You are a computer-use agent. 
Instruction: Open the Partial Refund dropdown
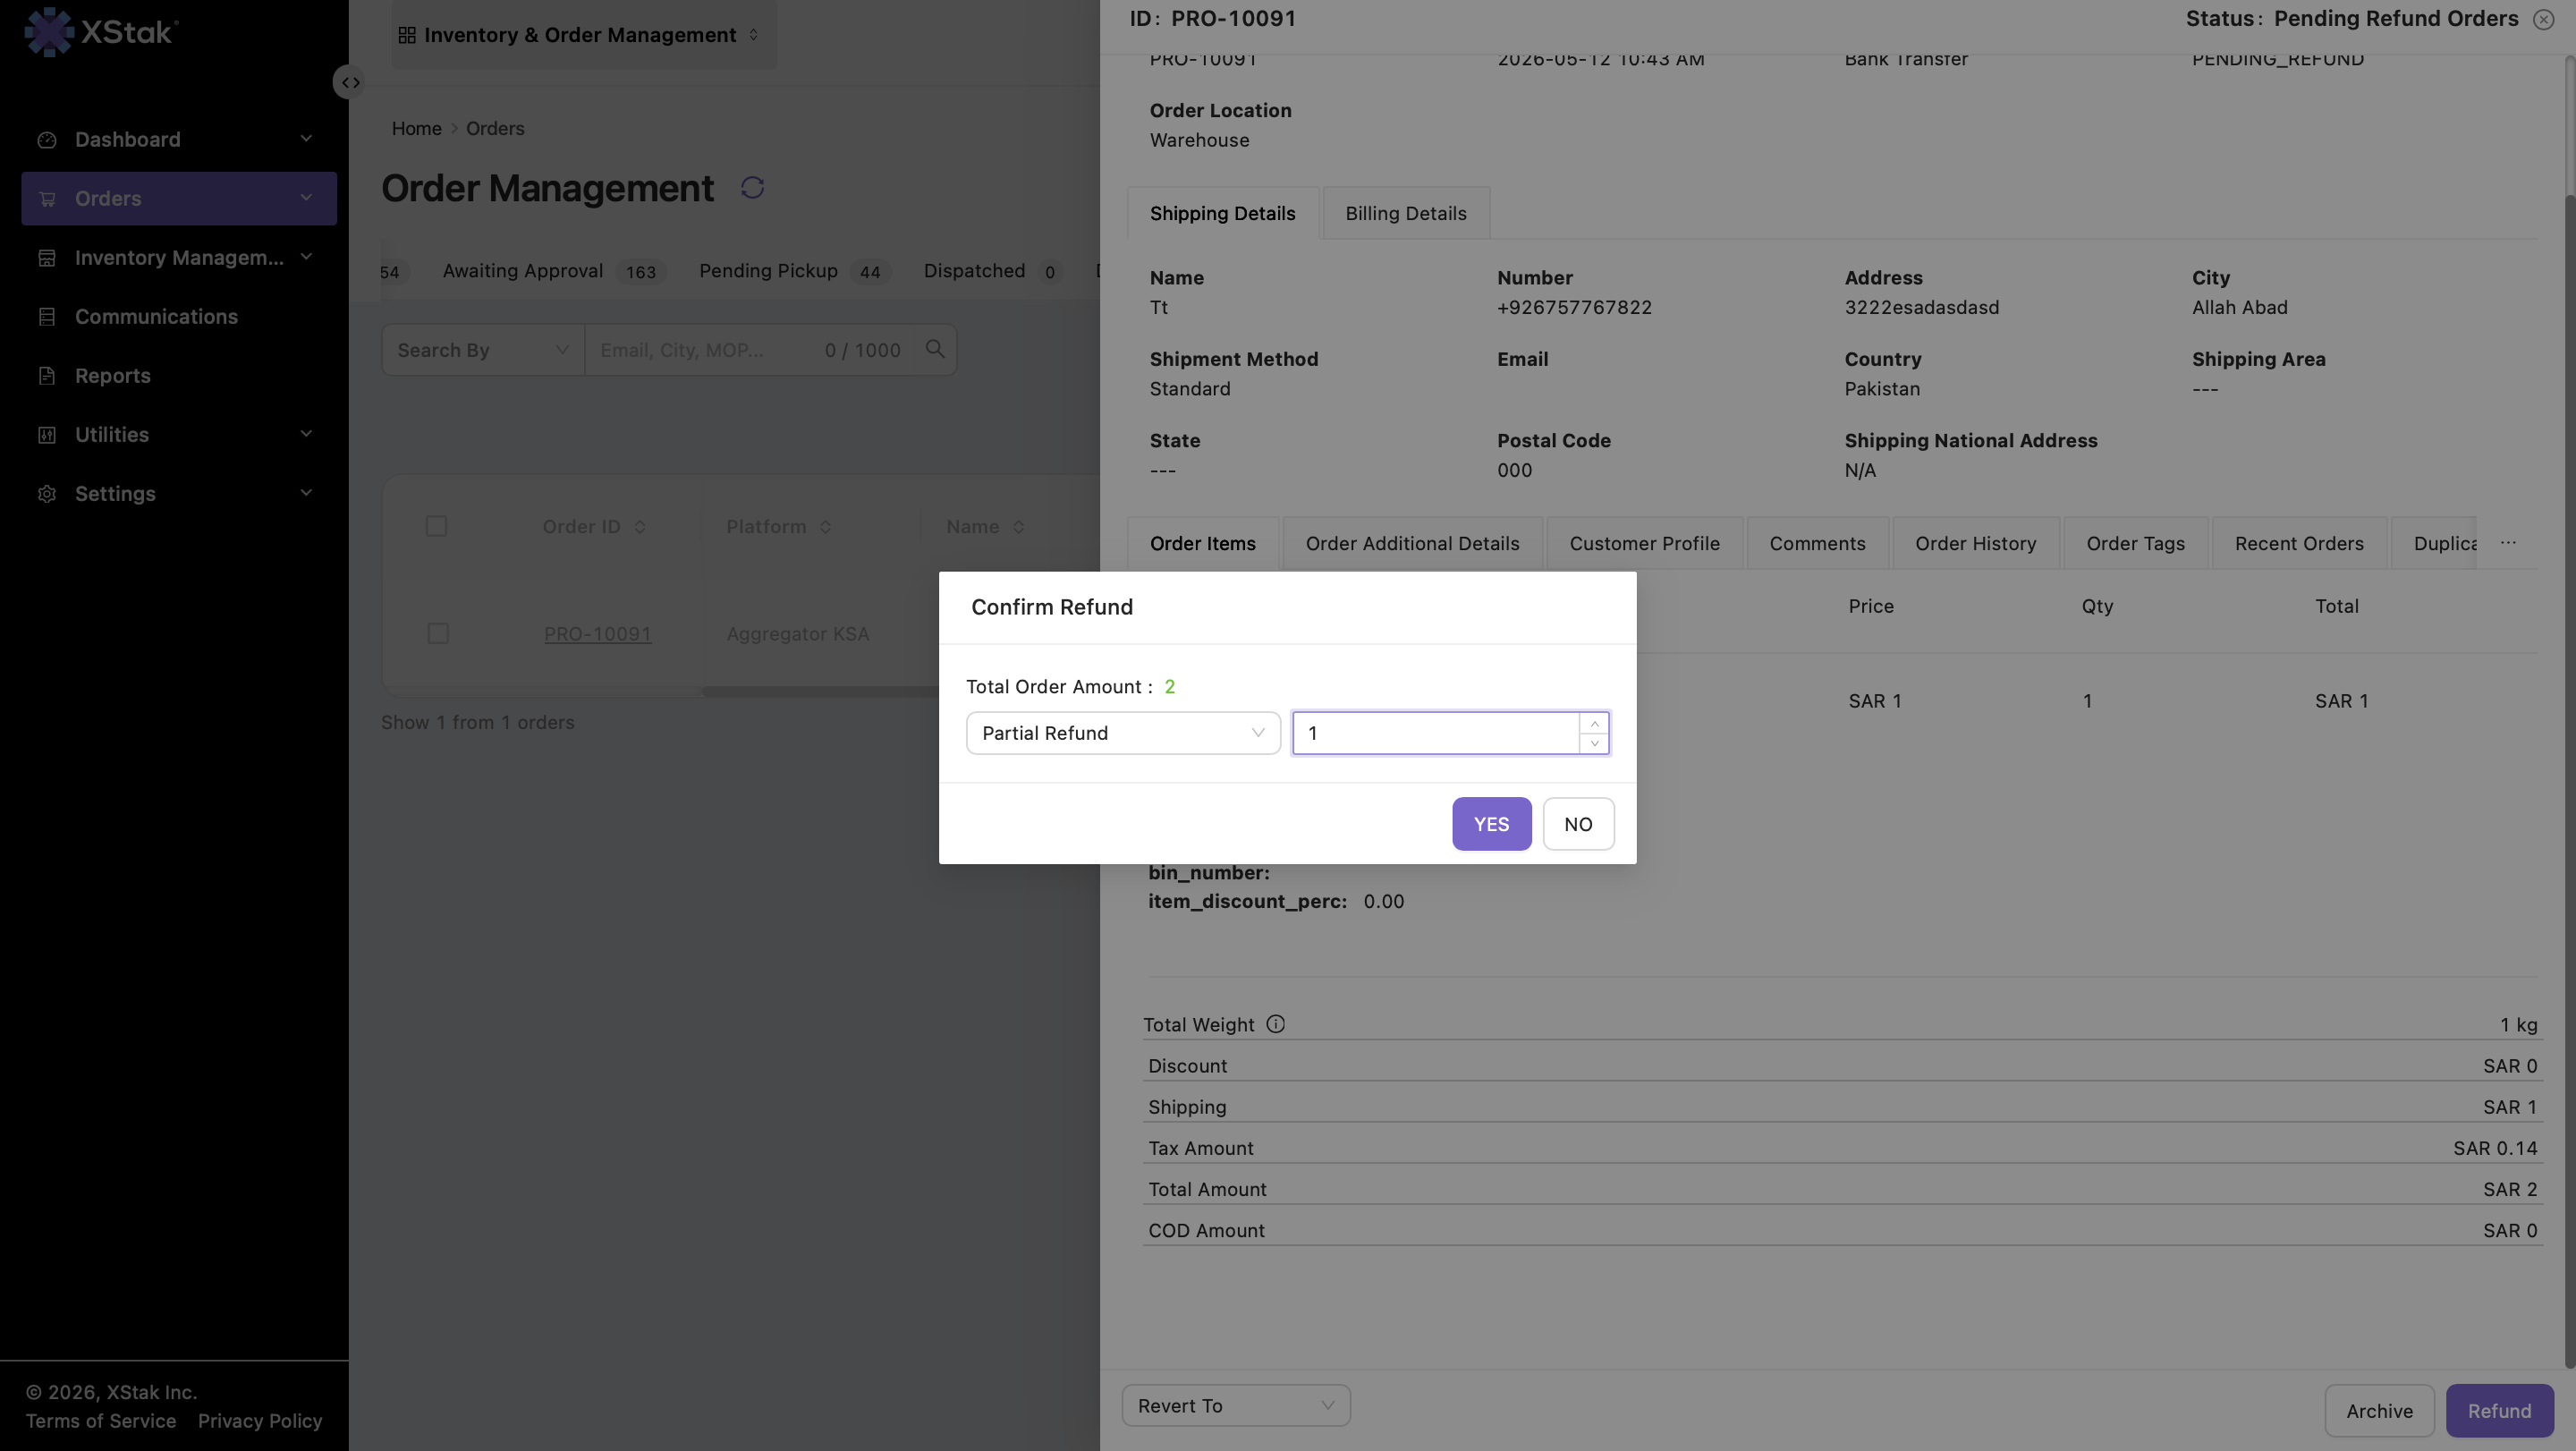pyautogui.click(x=1123, y=733)
